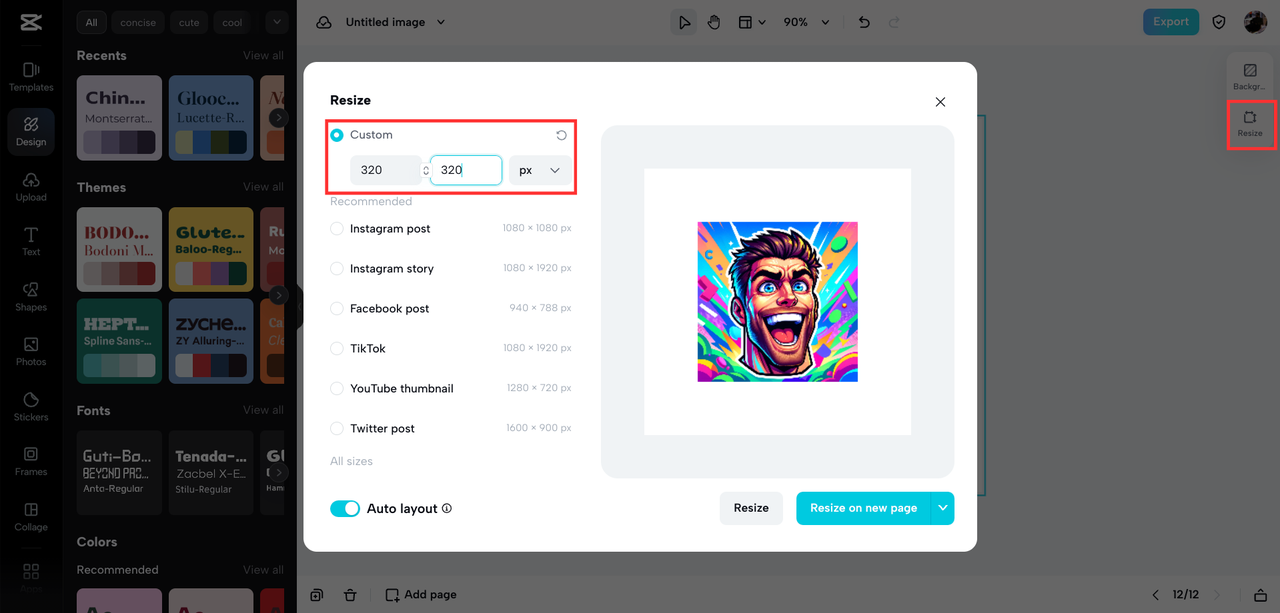Select the Facebook post radio option
This screenshot has width=1280, height=613.
point(337,308)
